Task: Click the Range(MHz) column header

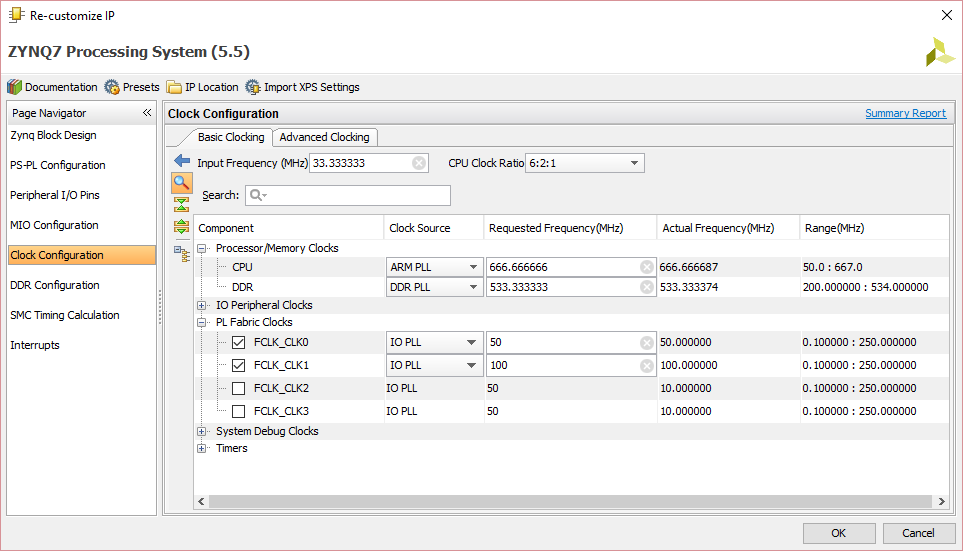Action: 875,228
